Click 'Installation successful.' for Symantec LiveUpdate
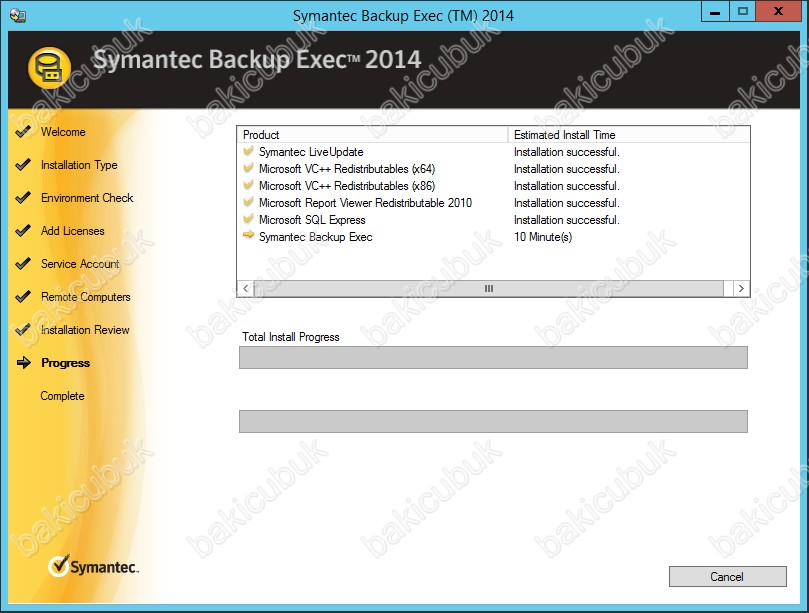The width and height of the screenshot is (809, 613). [567, 152]
